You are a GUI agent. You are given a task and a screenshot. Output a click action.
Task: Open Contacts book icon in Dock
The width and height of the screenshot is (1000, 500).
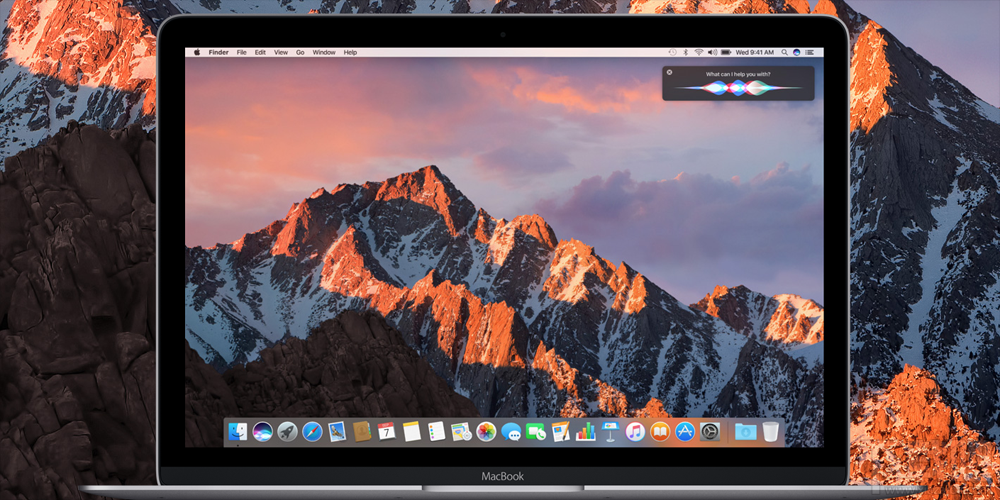pos(362,432)
